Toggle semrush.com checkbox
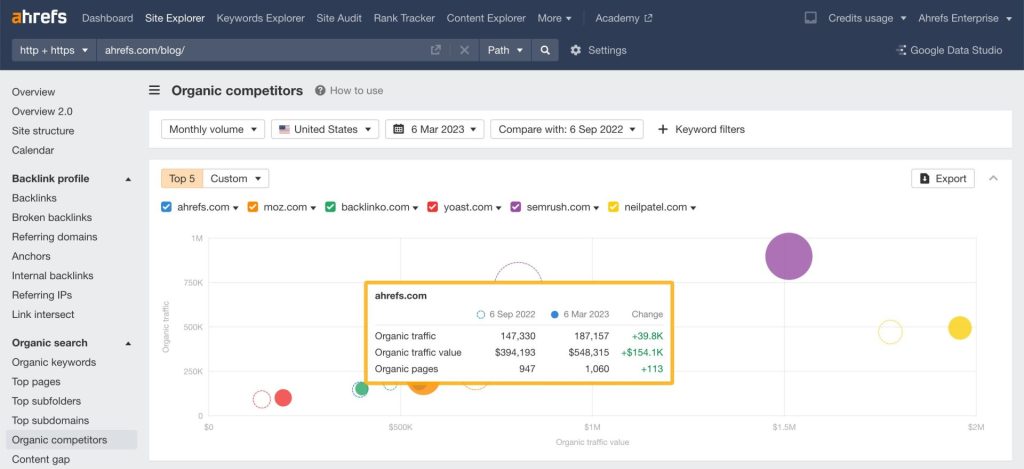This screenshot has height=469, width=1024. 515,207
